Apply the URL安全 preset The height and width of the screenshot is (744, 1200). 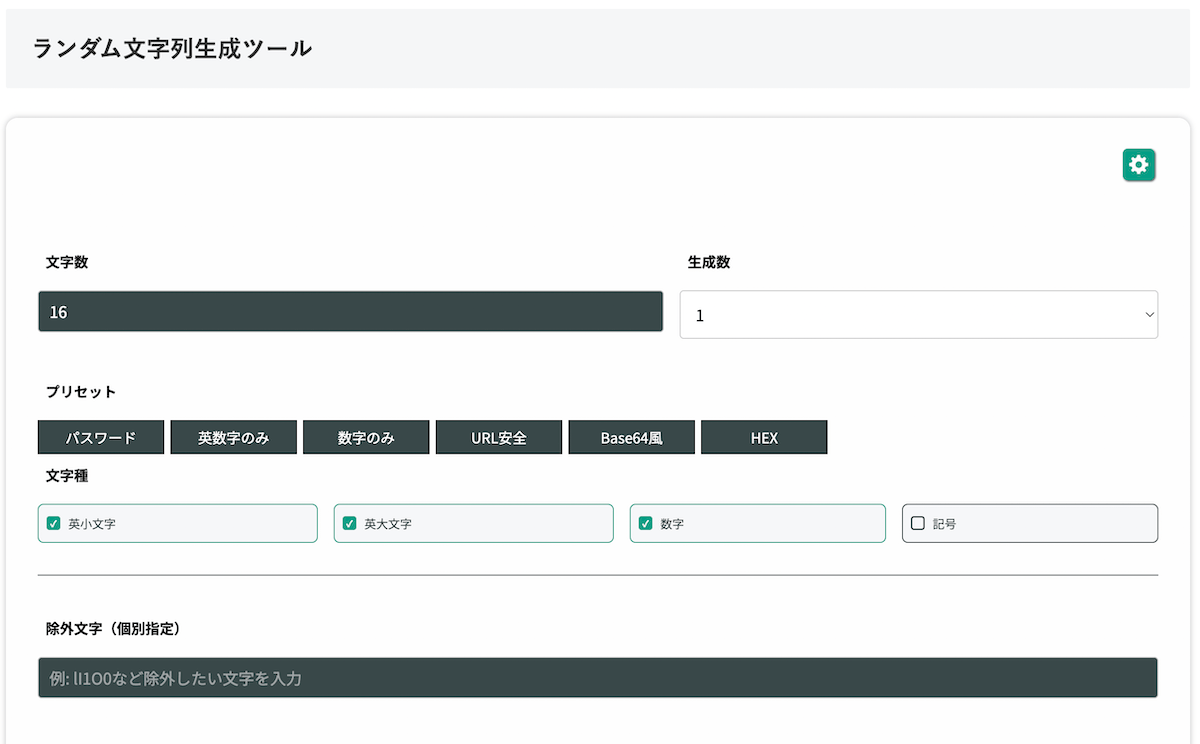(498, 437)
